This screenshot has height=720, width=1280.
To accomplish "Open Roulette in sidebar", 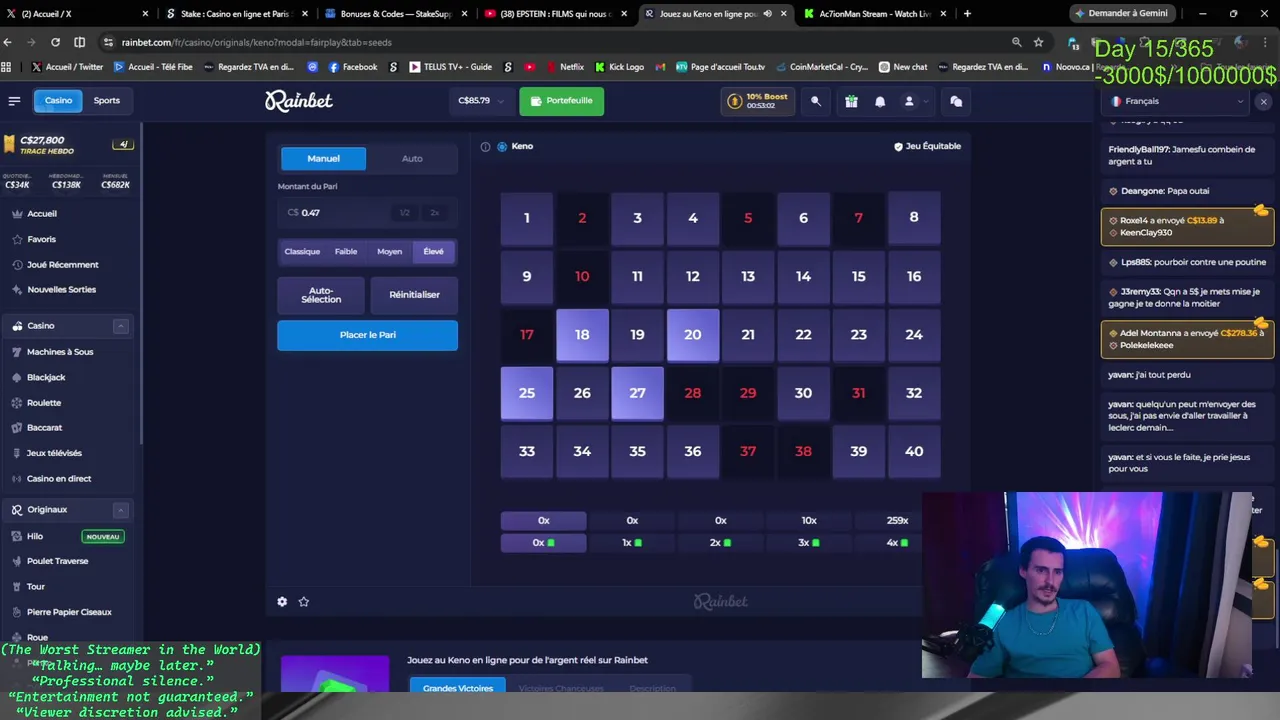I will point(43,403).
